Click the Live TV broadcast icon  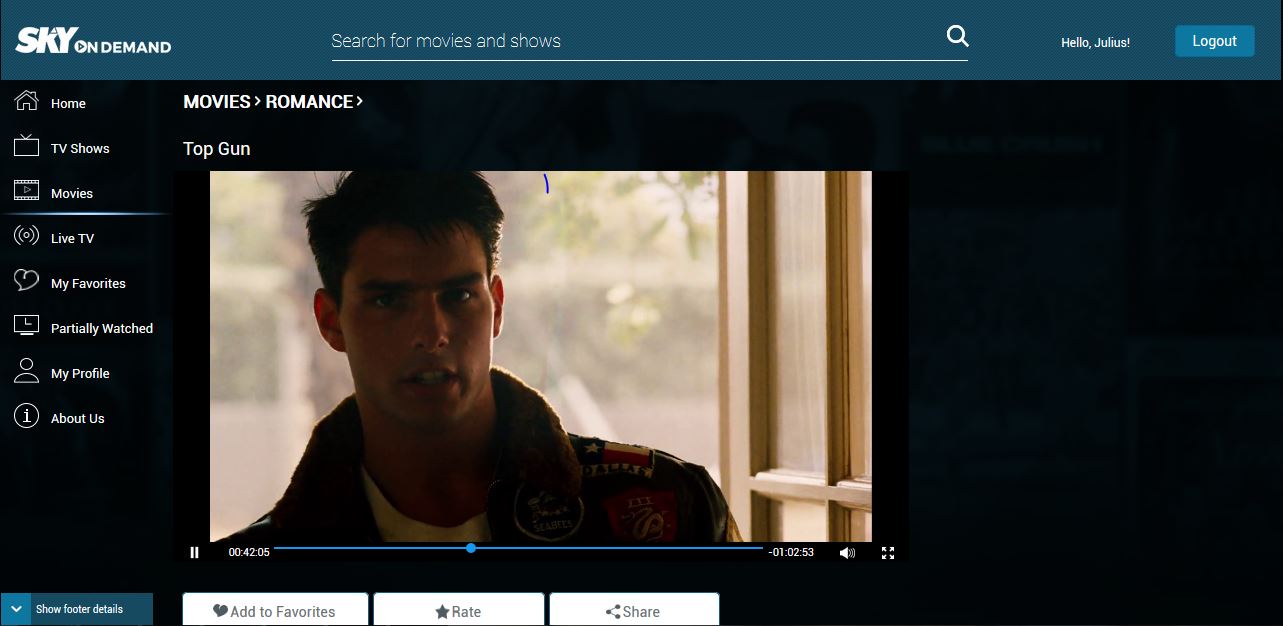pos(27,237)
